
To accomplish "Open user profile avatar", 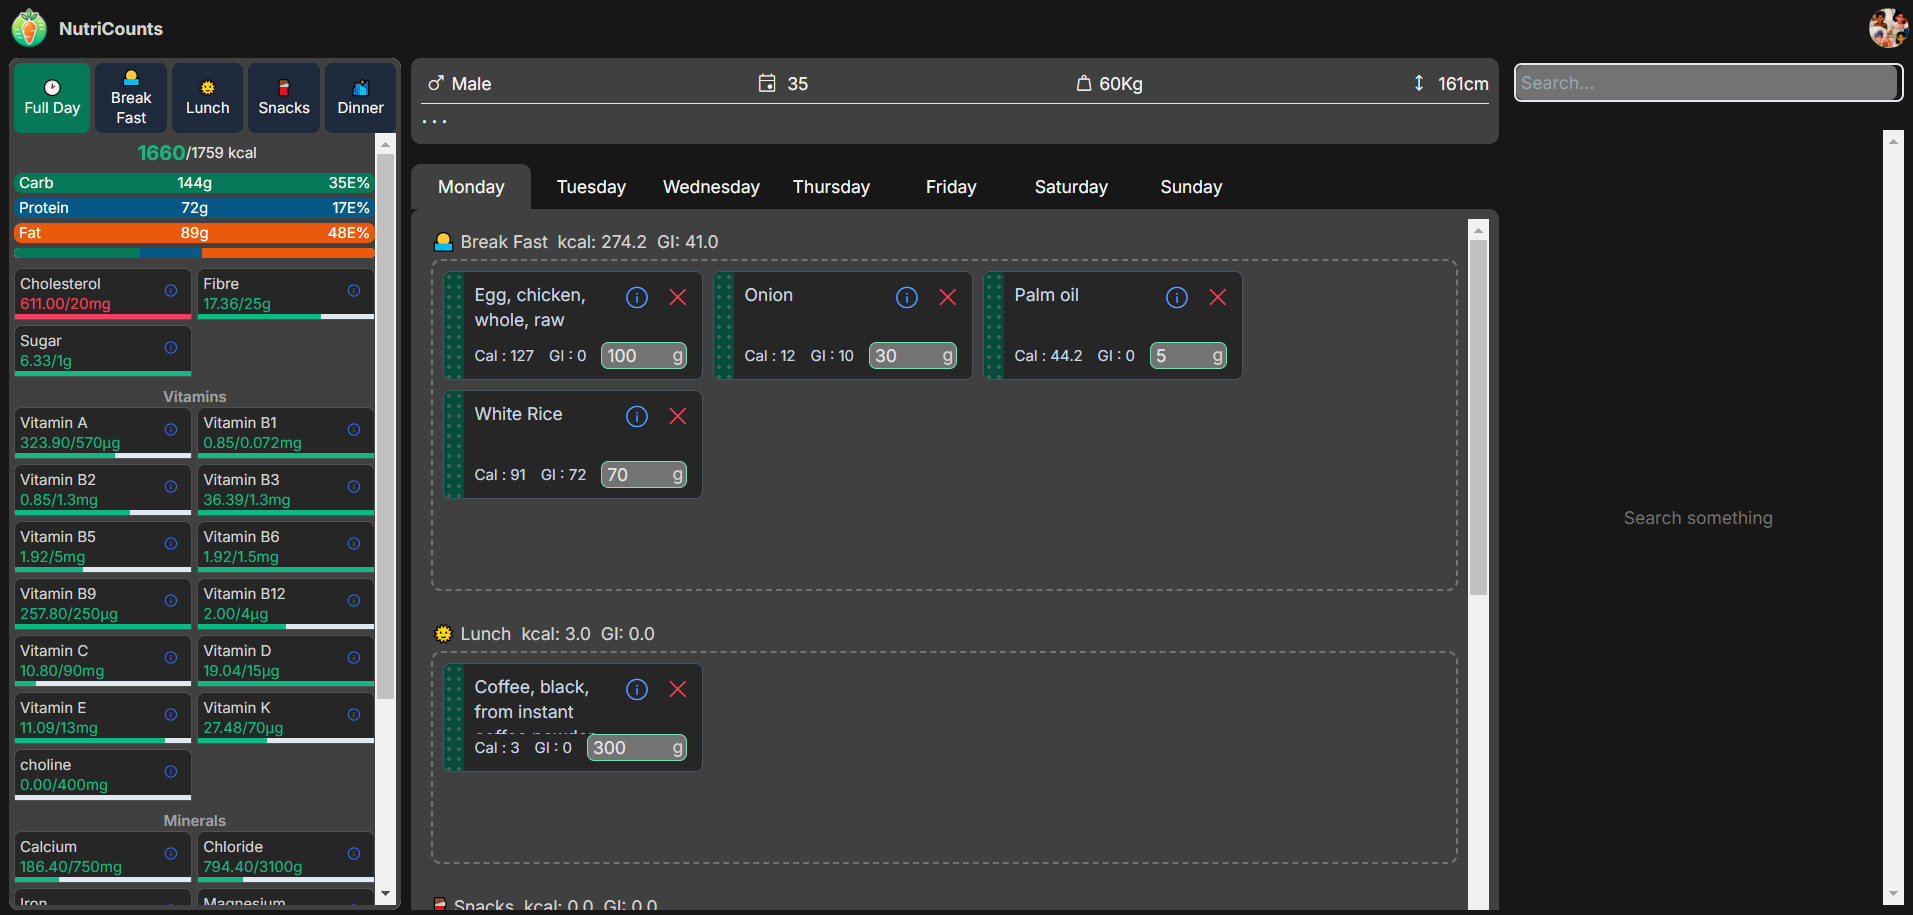I will click(x=1888, y=28).
